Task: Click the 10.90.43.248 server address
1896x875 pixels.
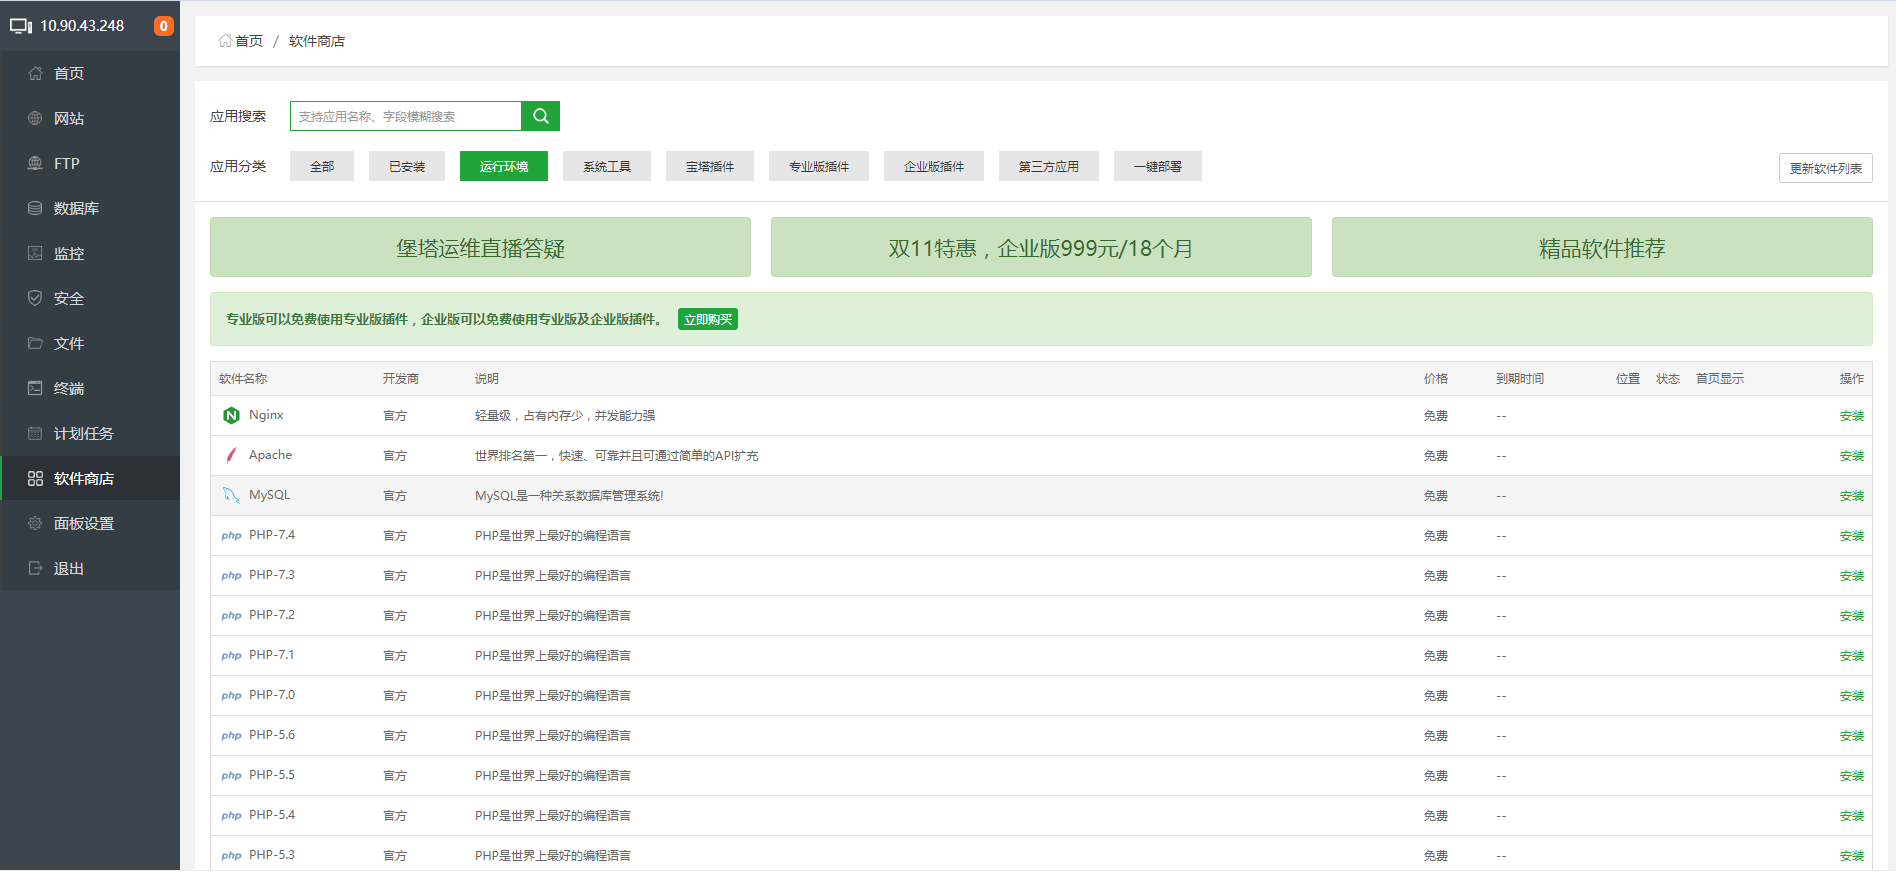Action: (82, 26)
